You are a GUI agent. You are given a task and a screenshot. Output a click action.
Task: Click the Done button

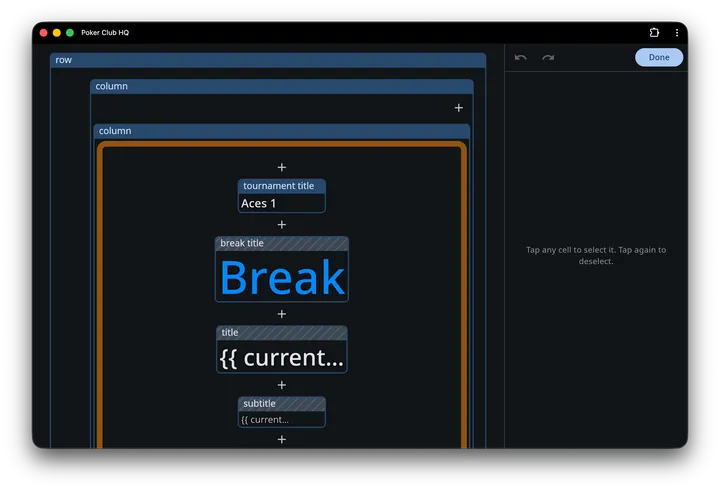click(659, 57)
